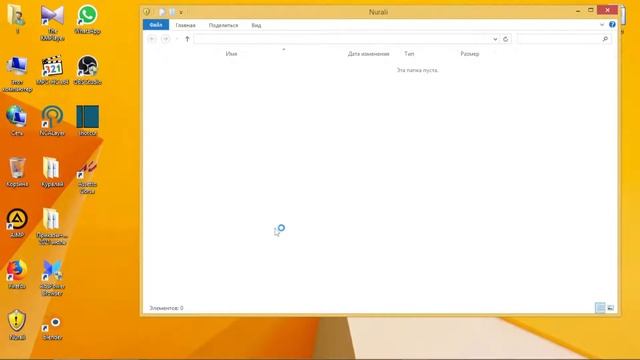Open the Сеть network desktop icon
640x360 pixels.
point(17,121)
